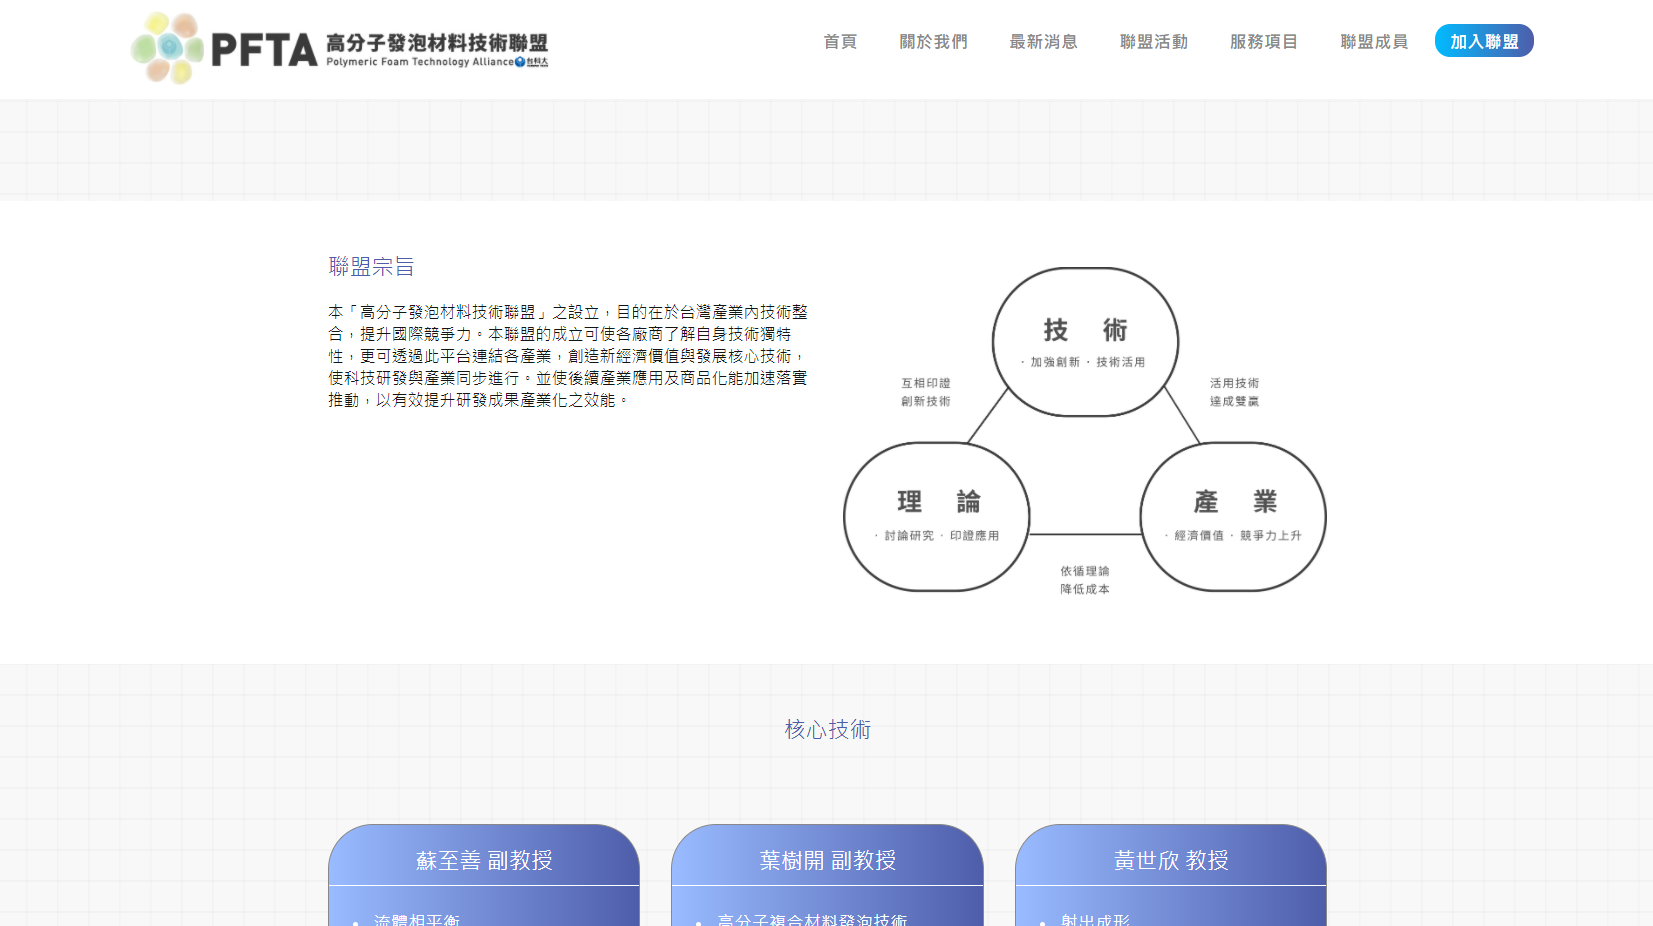
Task: Open the 首頁 home menu item
Action: [x=840, y=42]
